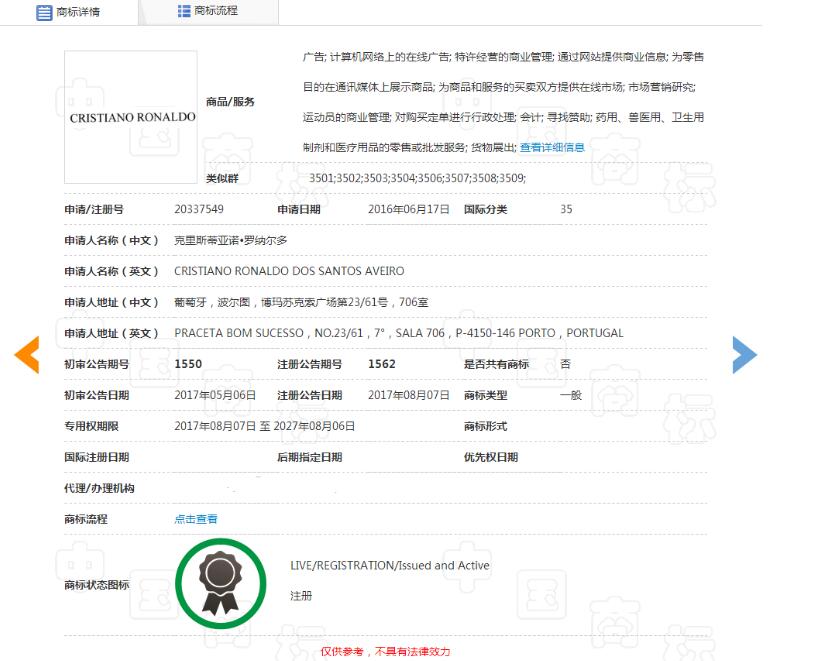Click the application date 2016年06月17日
The image size is (836, 661).
409,209
